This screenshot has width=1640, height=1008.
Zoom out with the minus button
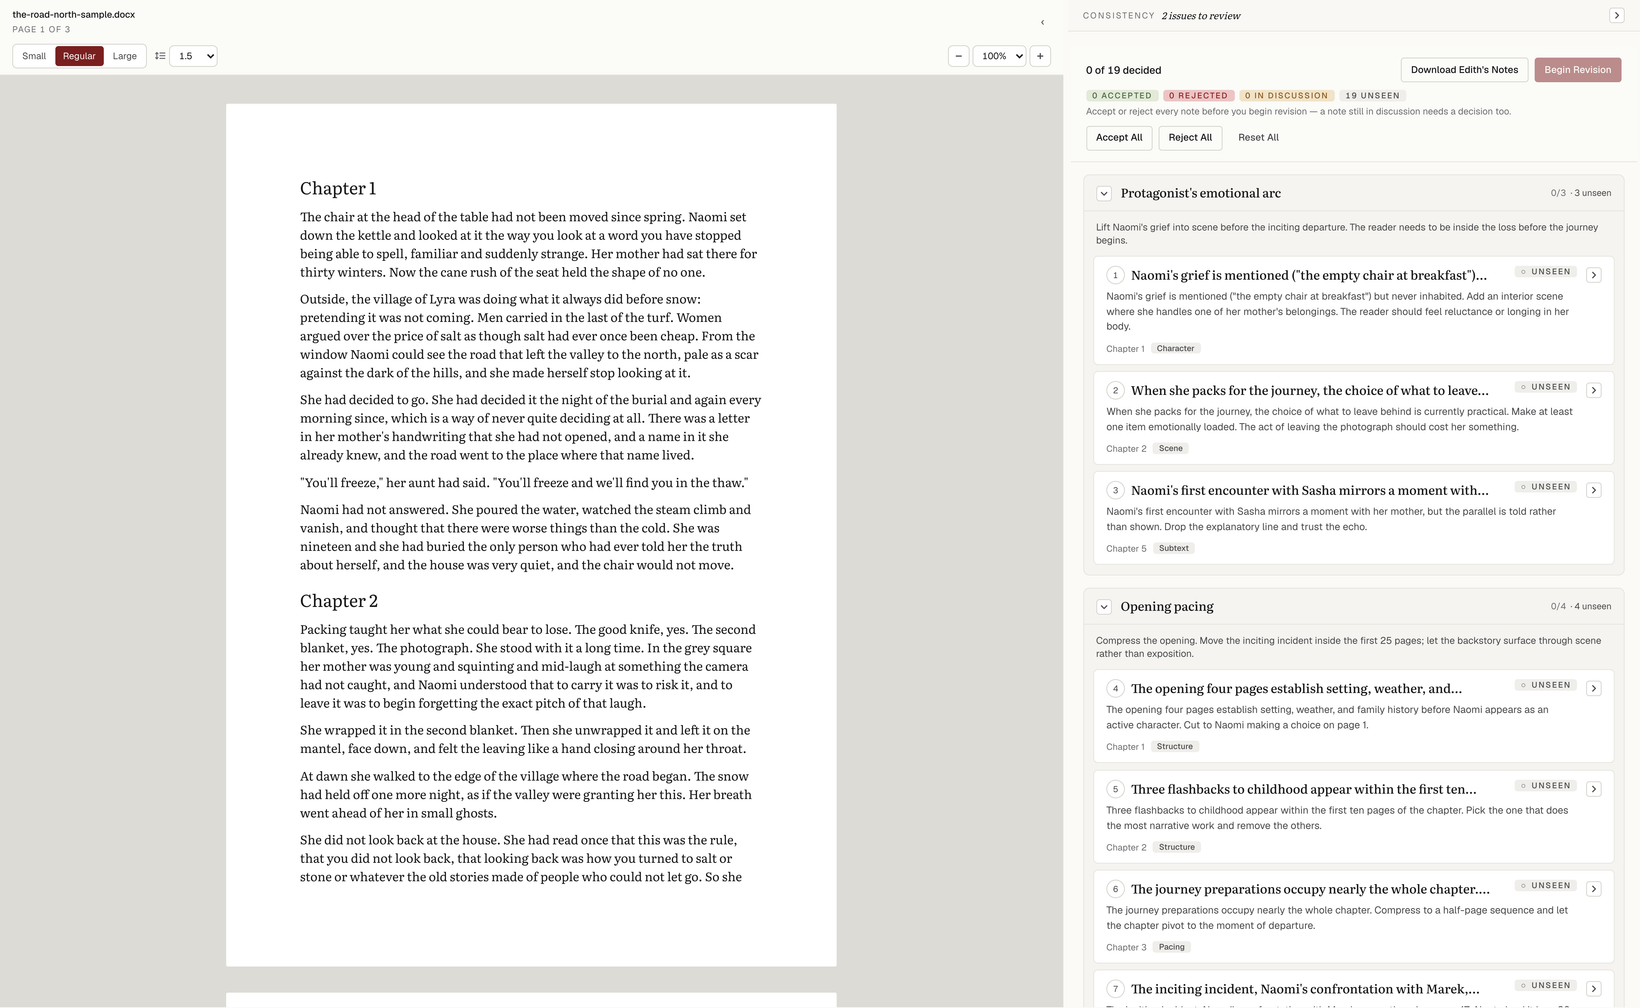pos(958,56)
